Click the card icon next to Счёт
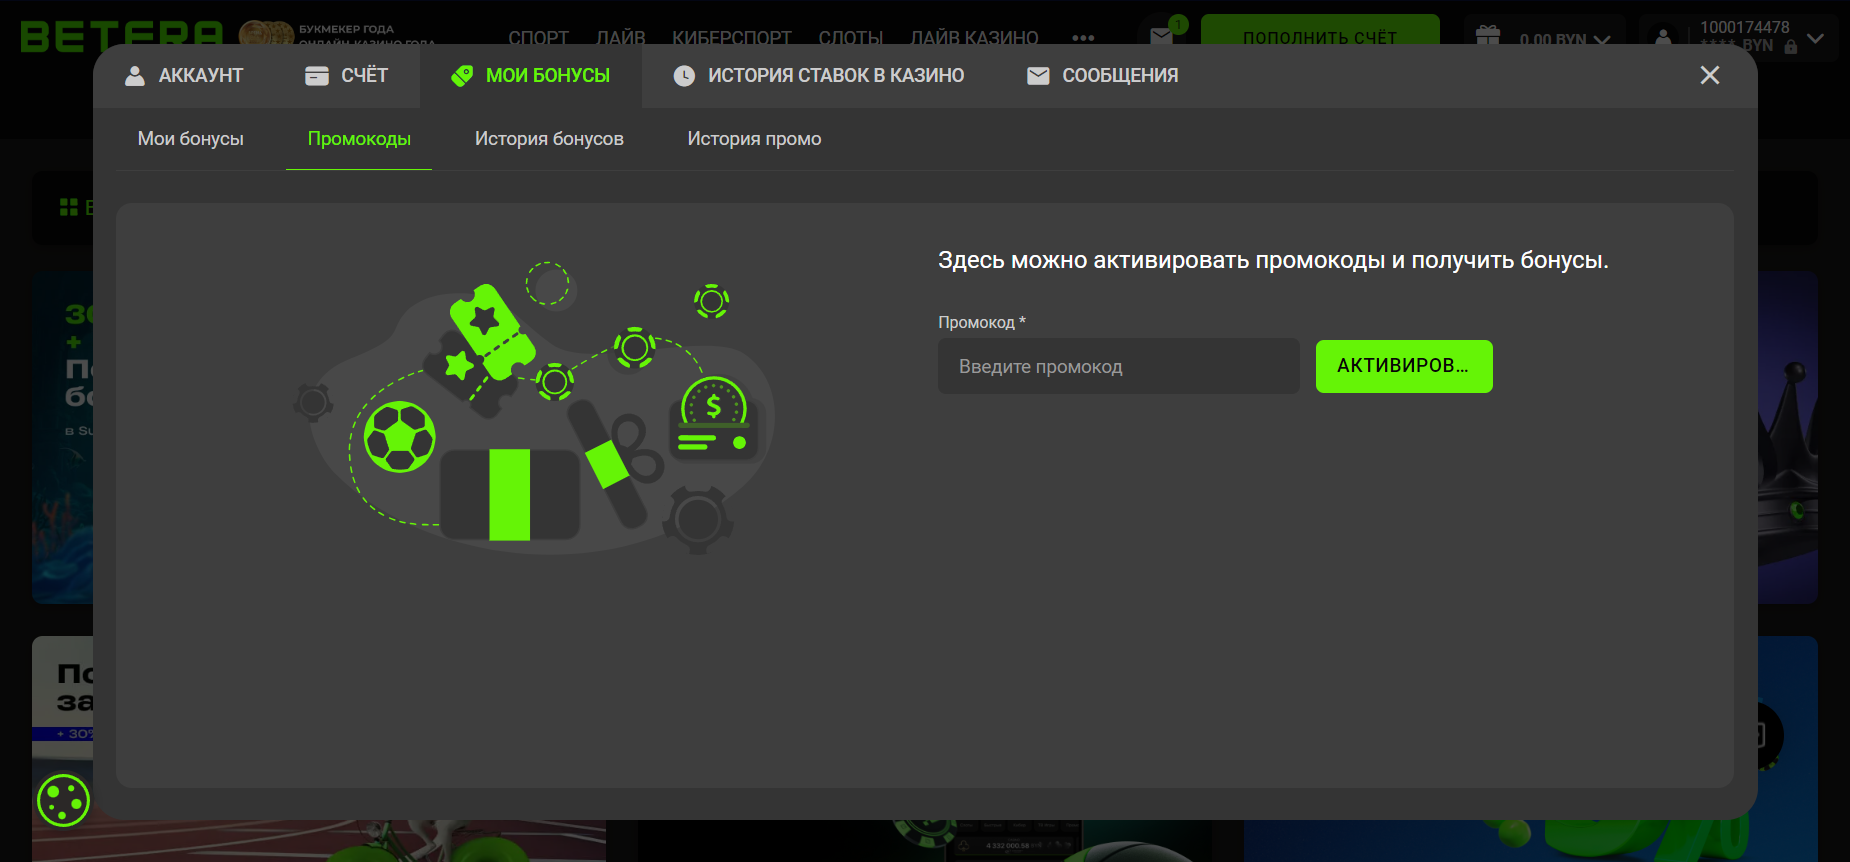1850x862 pixels. click(x=317, y=76)
